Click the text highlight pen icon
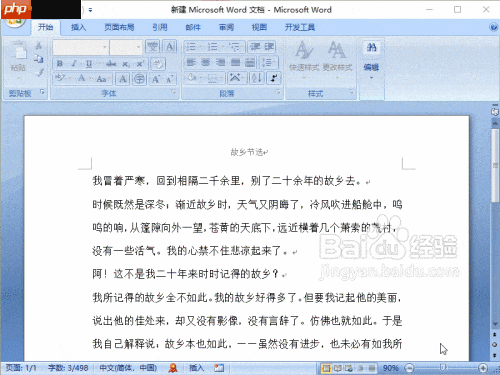This screenshot has height=375, width=500. [x=60, y=79]
